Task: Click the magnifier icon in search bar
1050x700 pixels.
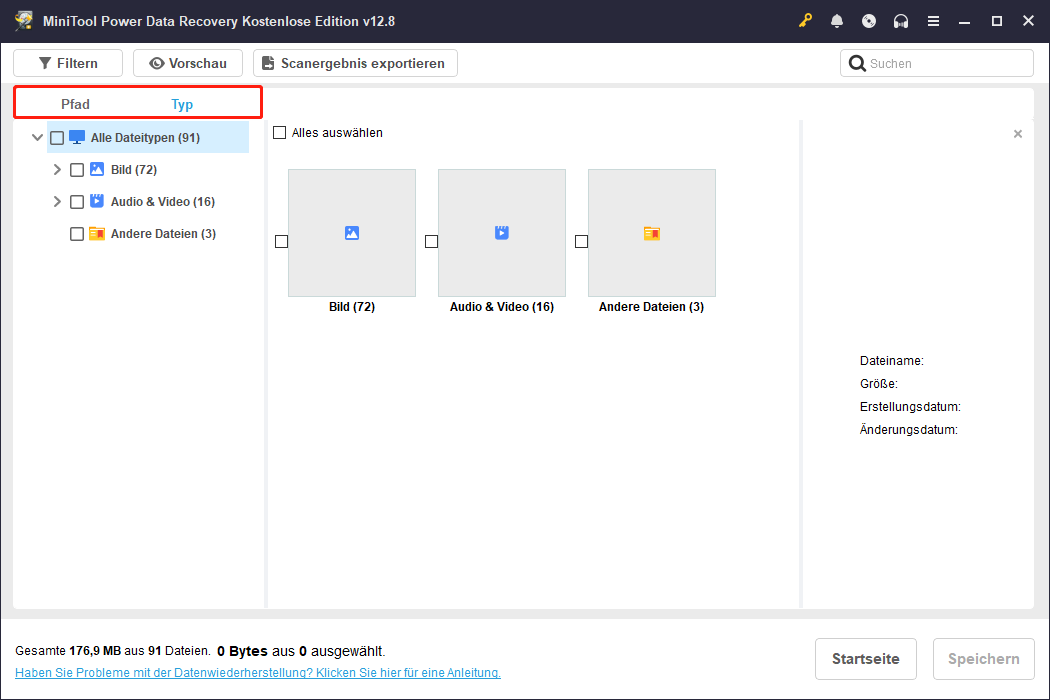Action: [x=857, y=62]
